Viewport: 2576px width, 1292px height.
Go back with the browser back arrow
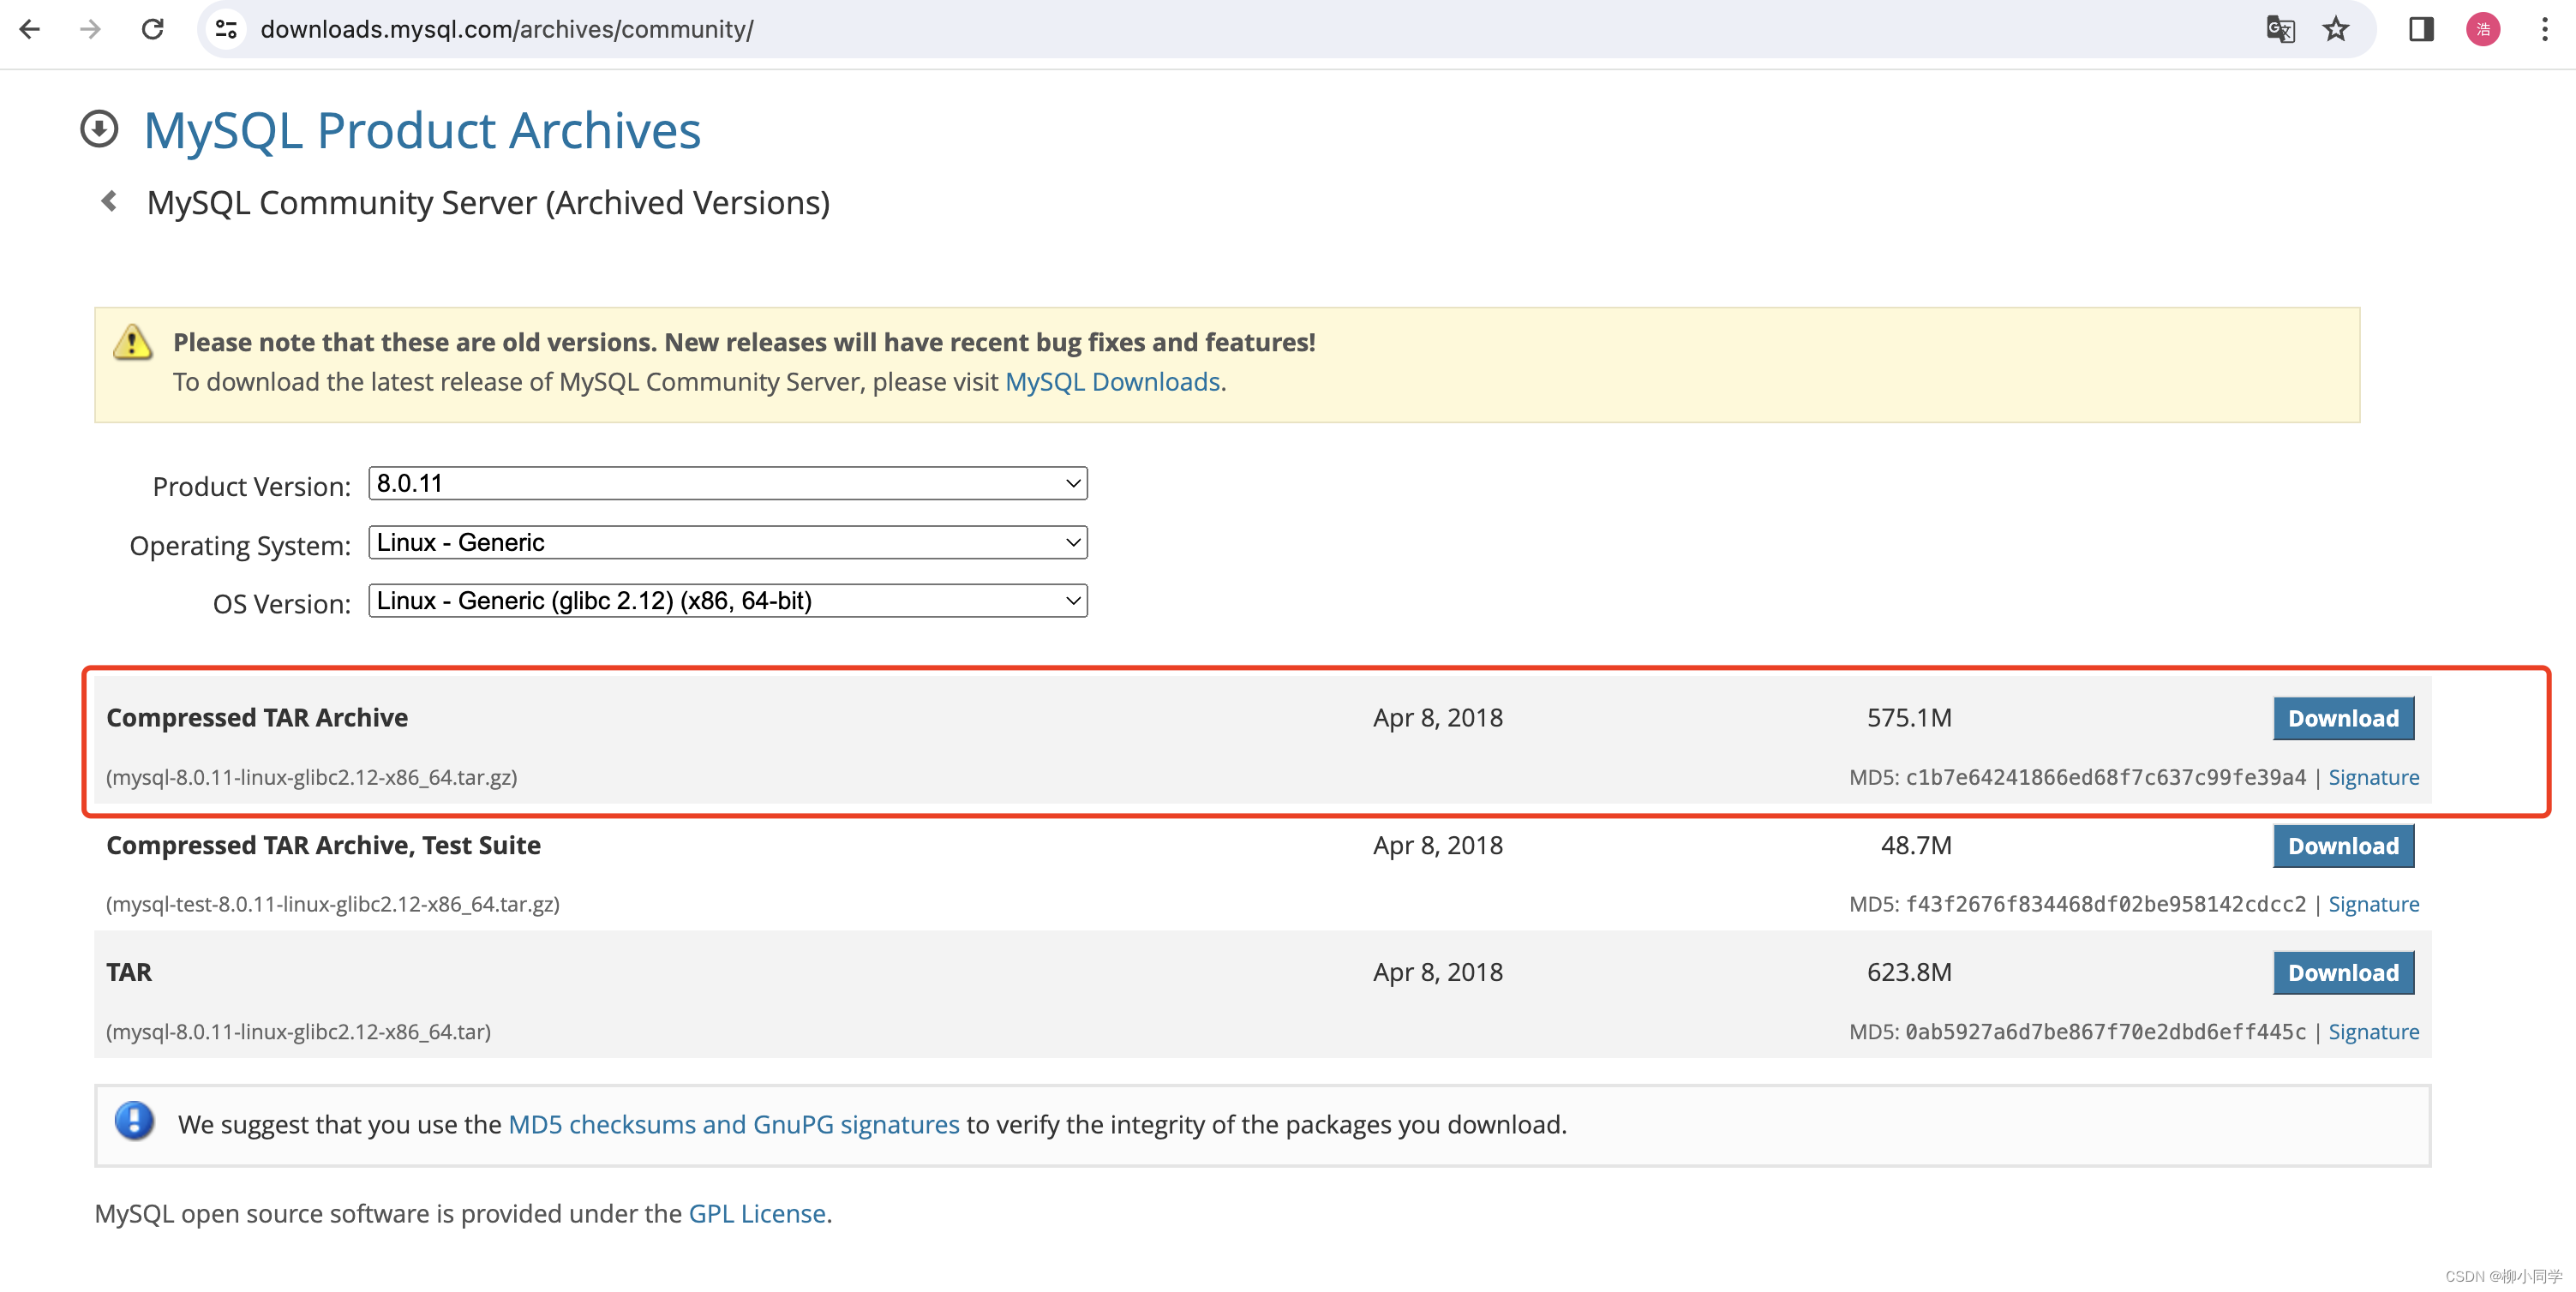click(x=30, y=29)
